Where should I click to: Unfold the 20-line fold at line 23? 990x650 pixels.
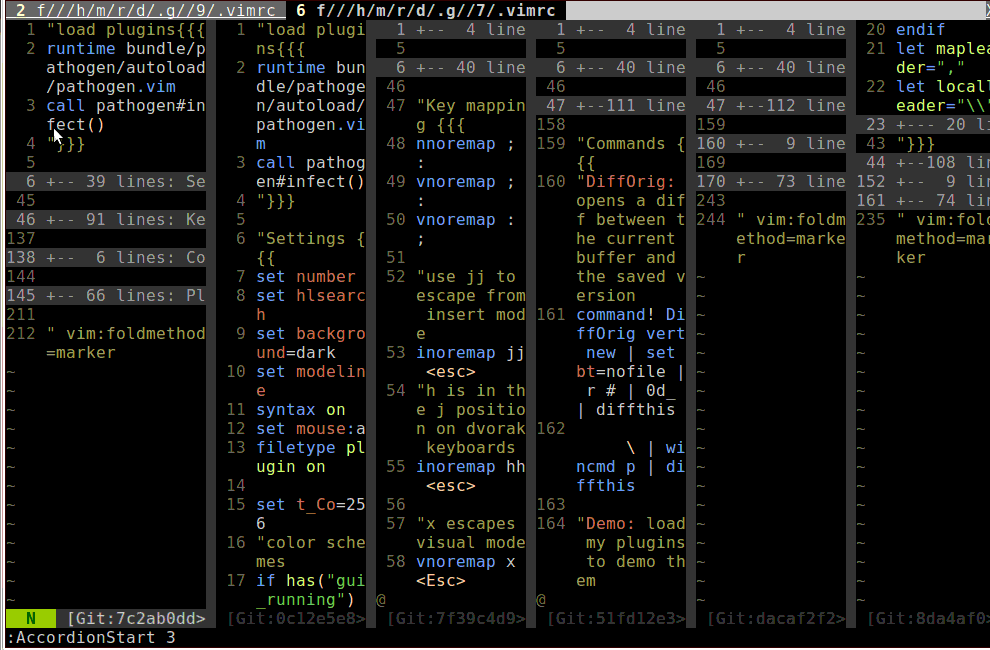[923, 124]
